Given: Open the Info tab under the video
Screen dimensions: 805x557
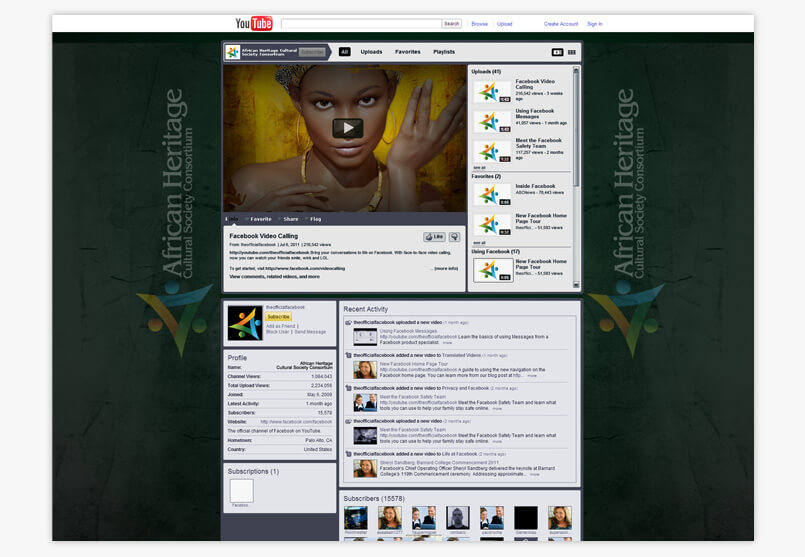Looking at the screenshot, I should click(x=232, y=219).
